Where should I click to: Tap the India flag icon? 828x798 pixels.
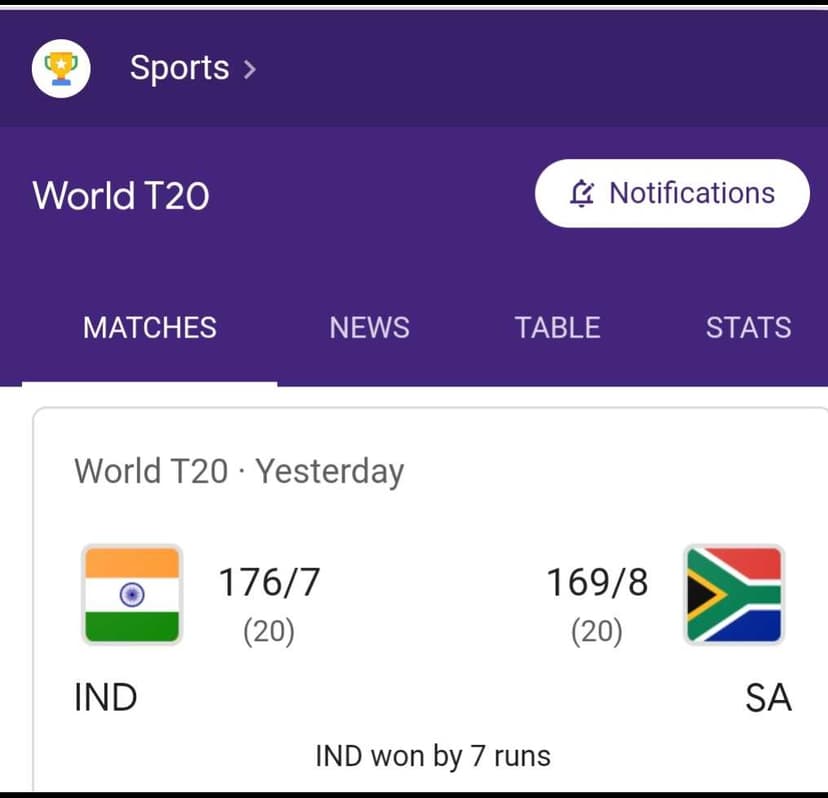click(131, 595)
